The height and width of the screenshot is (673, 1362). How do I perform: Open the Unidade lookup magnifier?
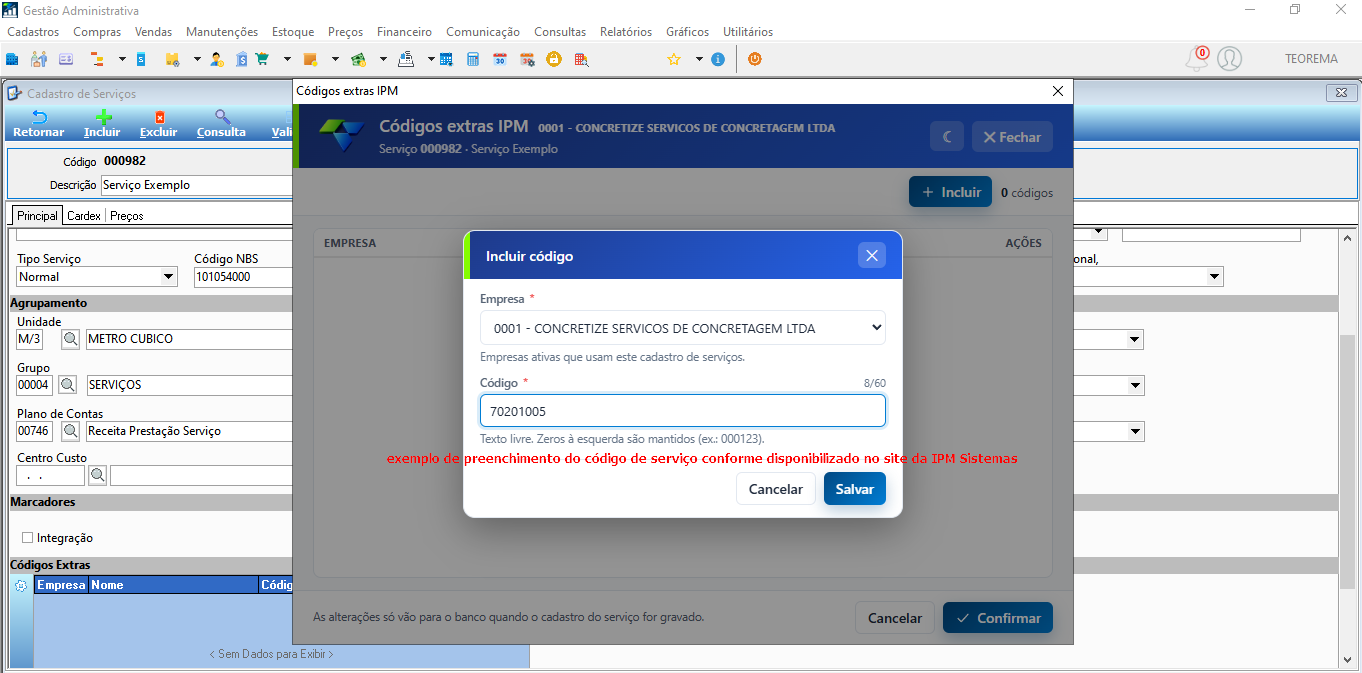pos(70,339)
